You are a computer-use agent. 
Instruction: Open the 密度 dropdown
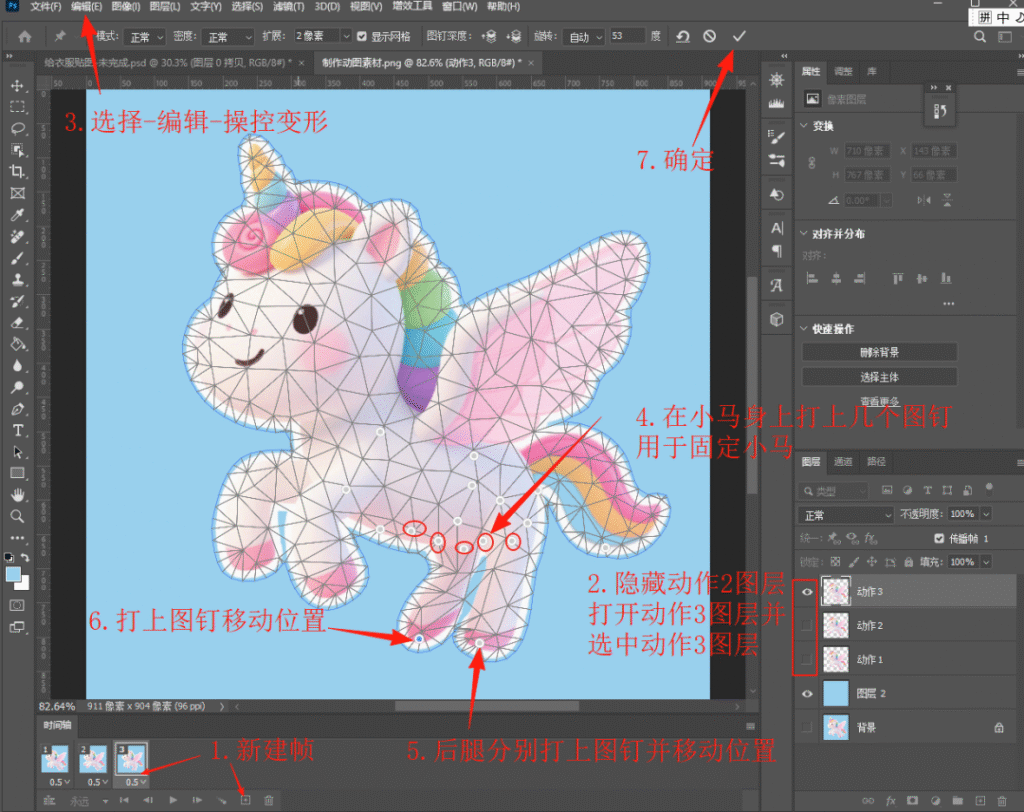point(227,37)
